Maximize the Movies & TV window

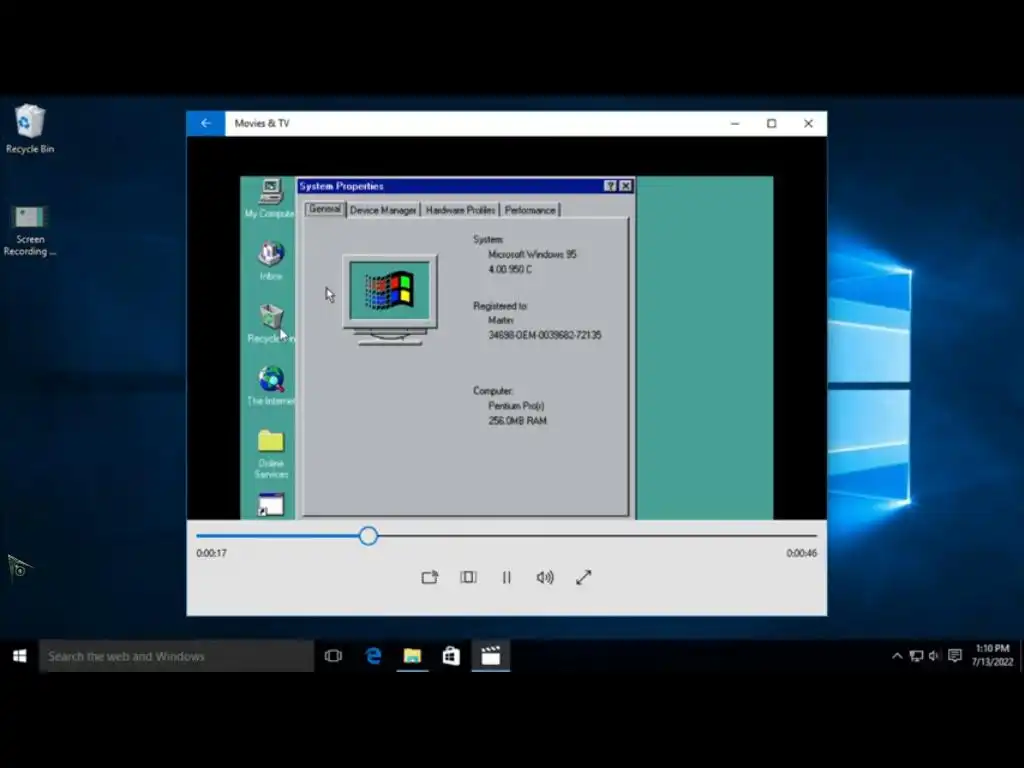772,123
